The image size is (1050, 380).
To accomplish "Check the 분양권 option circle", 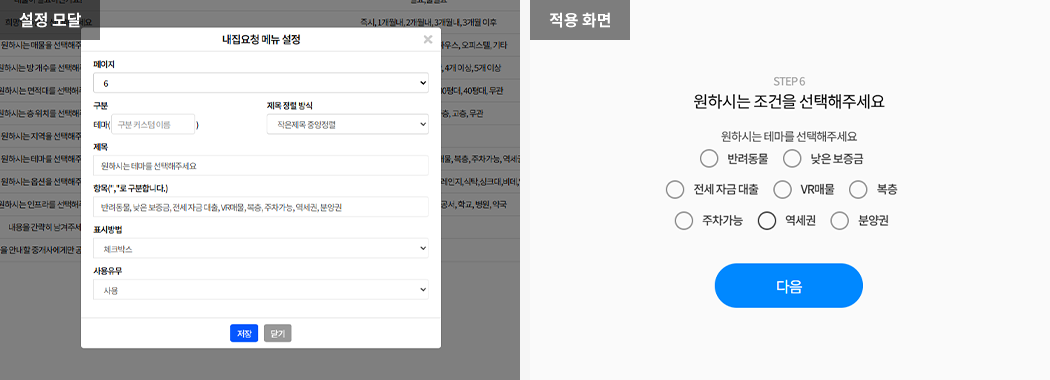I will (x=840, y=220).
